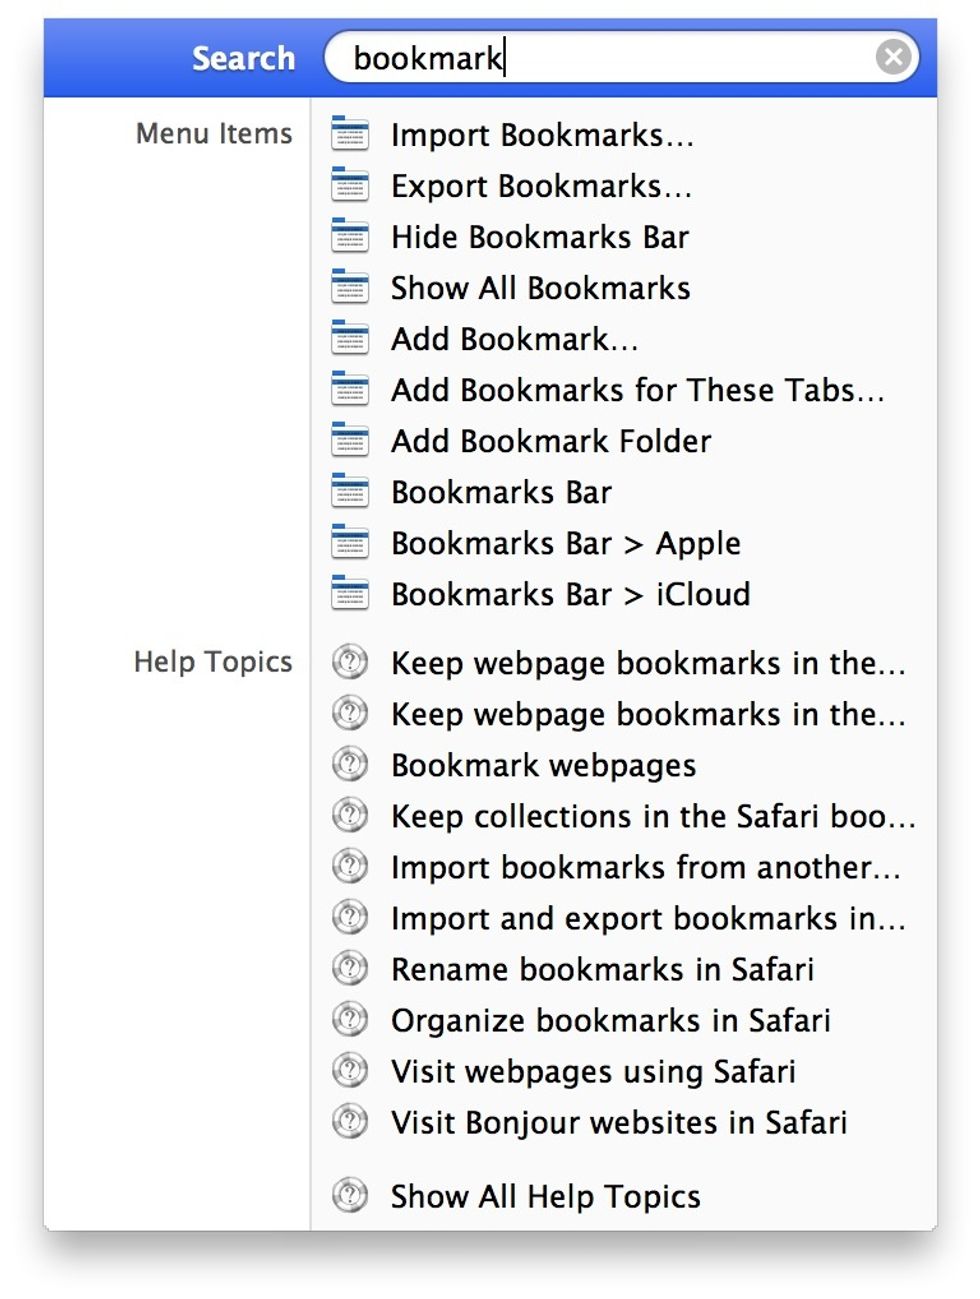Screen dimensions: 980x1299
Task: Select the Bookmarks Bar menu result
Action: pos(500,491)
